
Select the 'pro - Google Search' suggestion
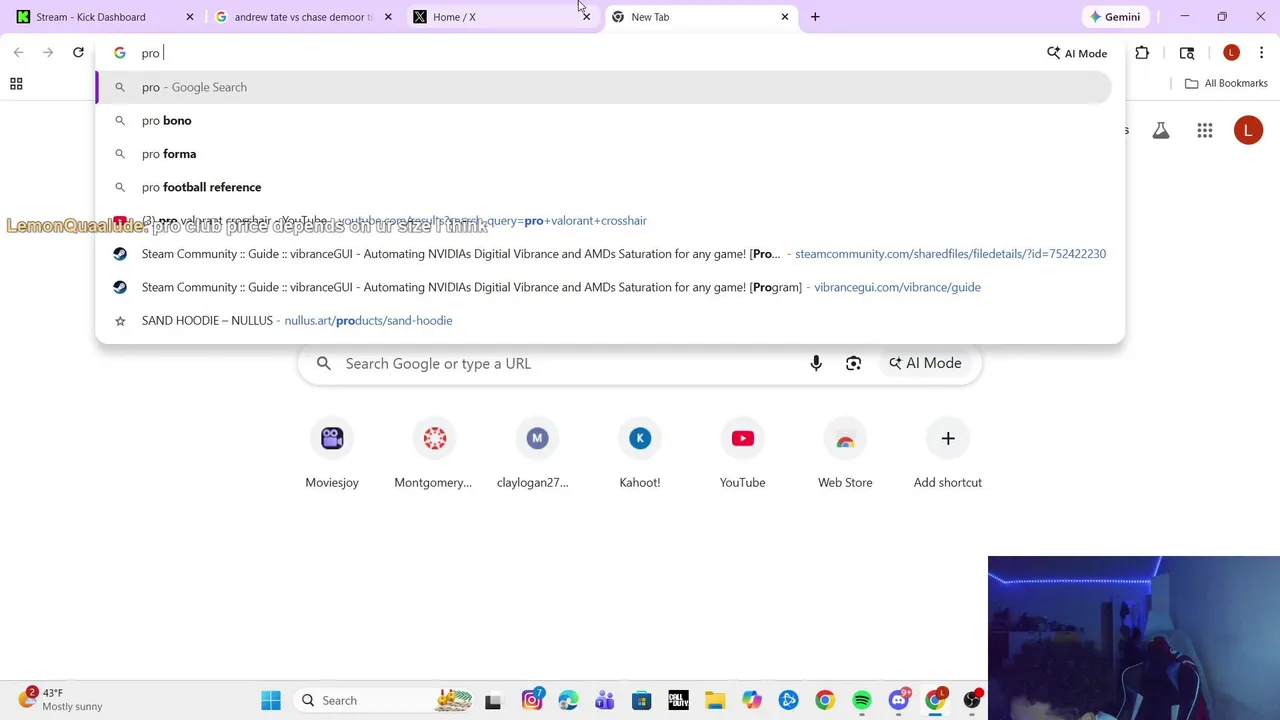603,87
